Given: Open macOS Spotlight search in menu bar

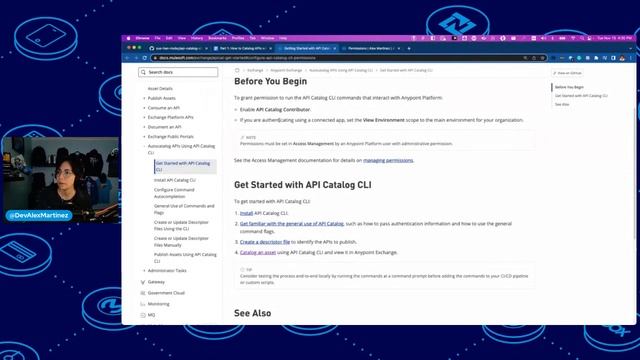Looking at the screenshot, I should coord(582,38).
